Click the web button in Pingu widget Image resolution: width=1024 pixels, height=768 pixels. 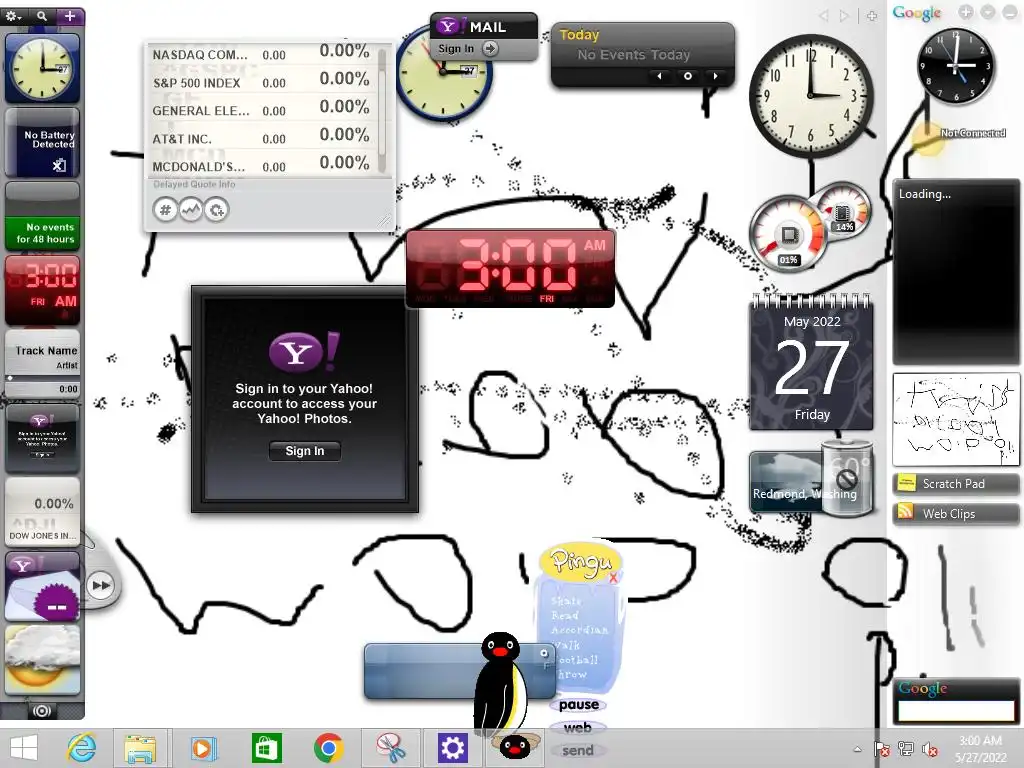[577, 728]
